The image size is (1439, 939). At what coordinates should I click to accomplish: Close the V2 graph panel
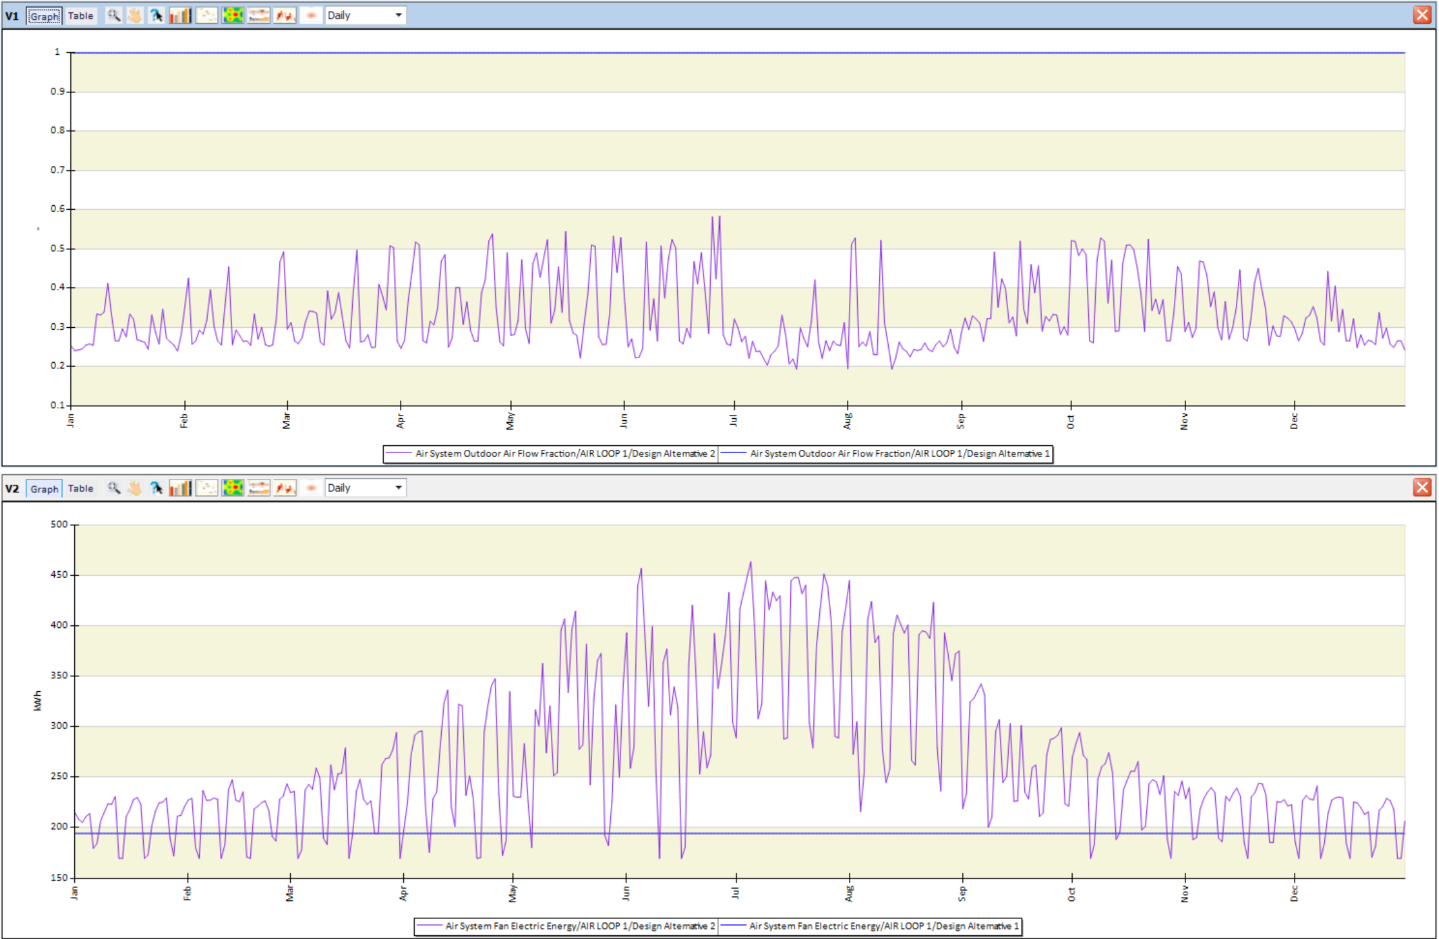coord(1422,488)
